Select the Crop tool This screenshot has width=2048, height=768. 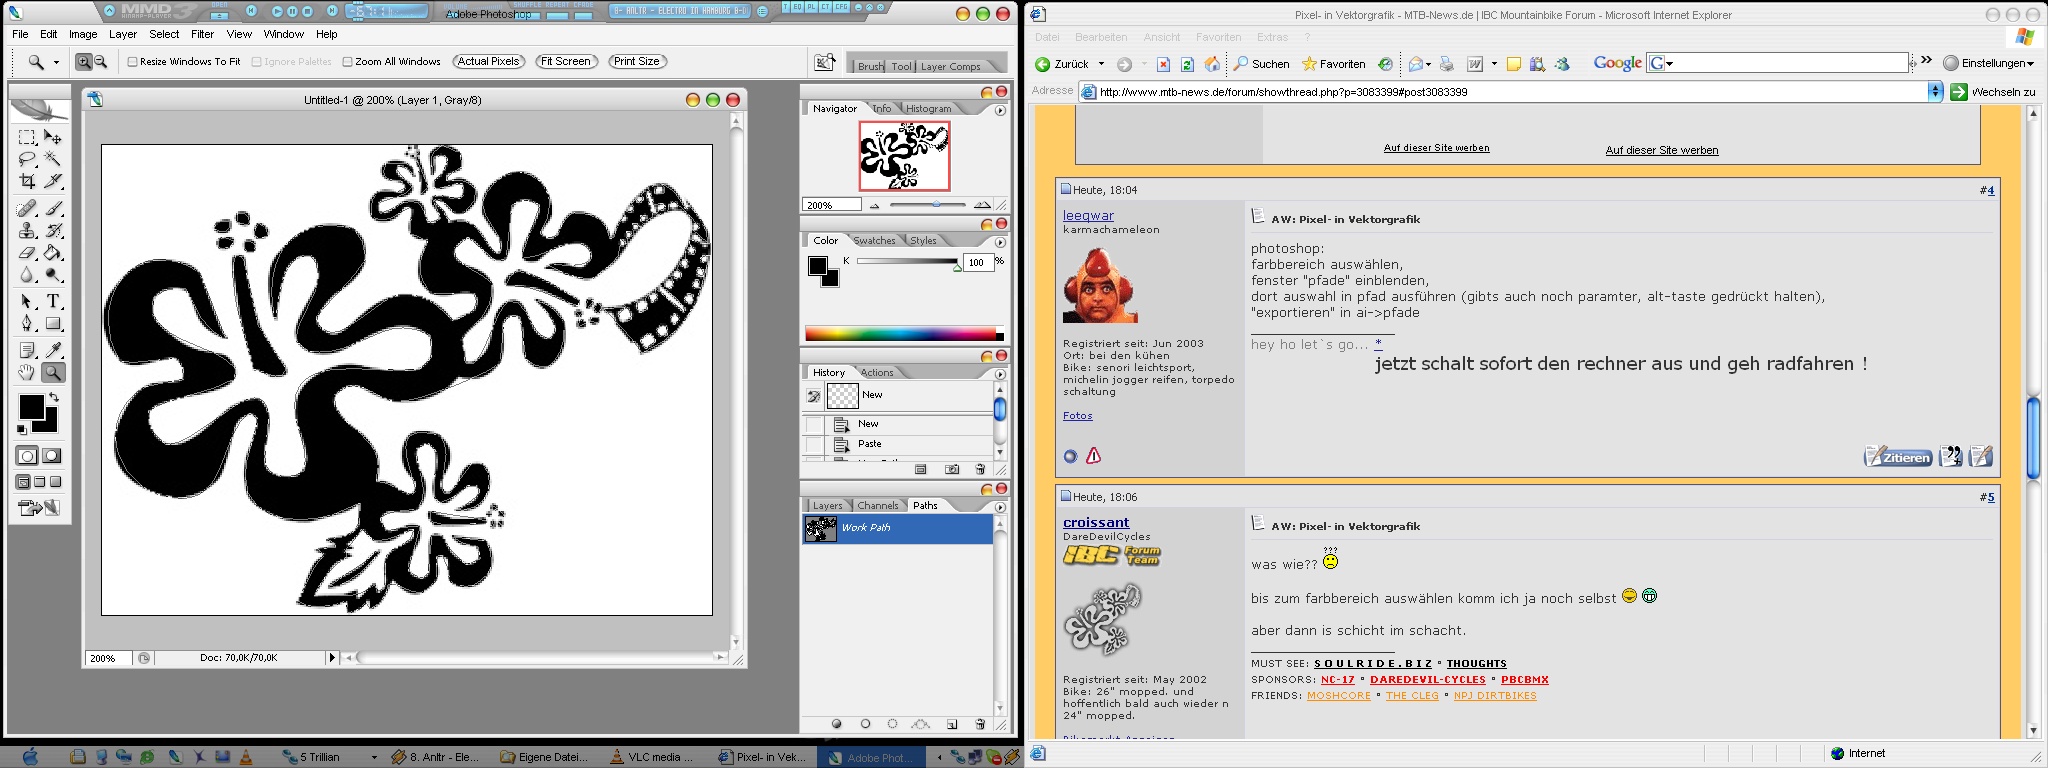click(27, 182)
